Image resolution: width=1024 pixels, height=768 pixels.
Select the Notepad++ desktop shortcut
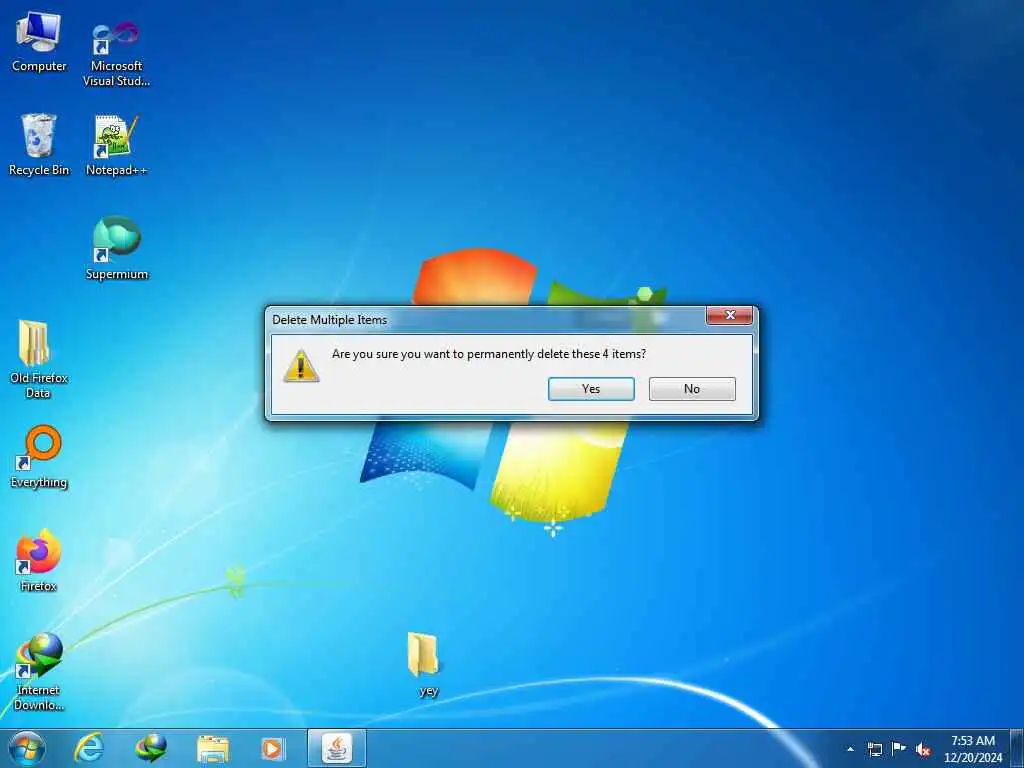pos(116,144)
